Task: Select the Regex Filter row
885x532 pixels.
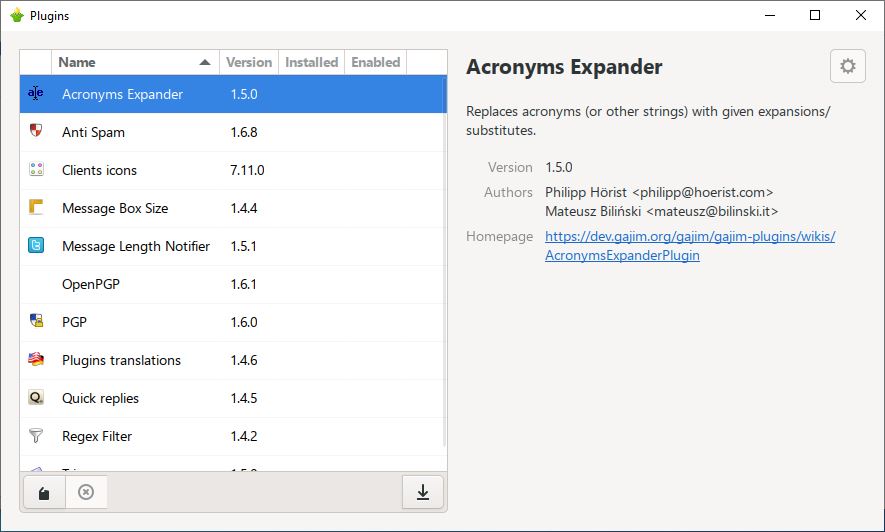Action: (232, 436)
